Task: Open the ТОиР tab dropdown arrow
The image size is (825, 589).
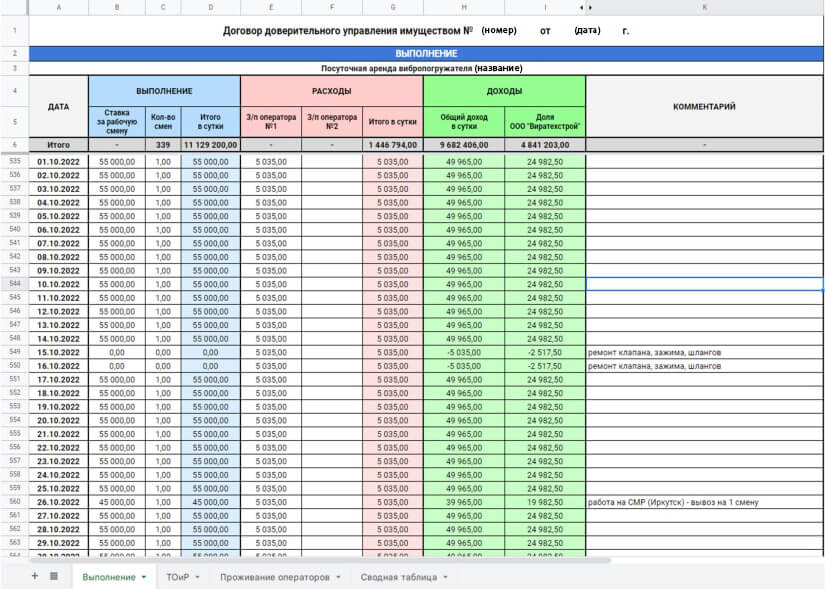Action: [197, 577]
